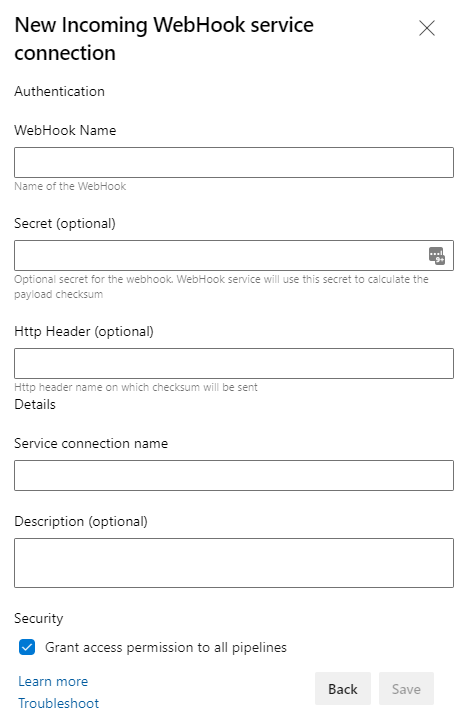
Task: Open the Troubleshoot link
Action: (x=59, y=703)
